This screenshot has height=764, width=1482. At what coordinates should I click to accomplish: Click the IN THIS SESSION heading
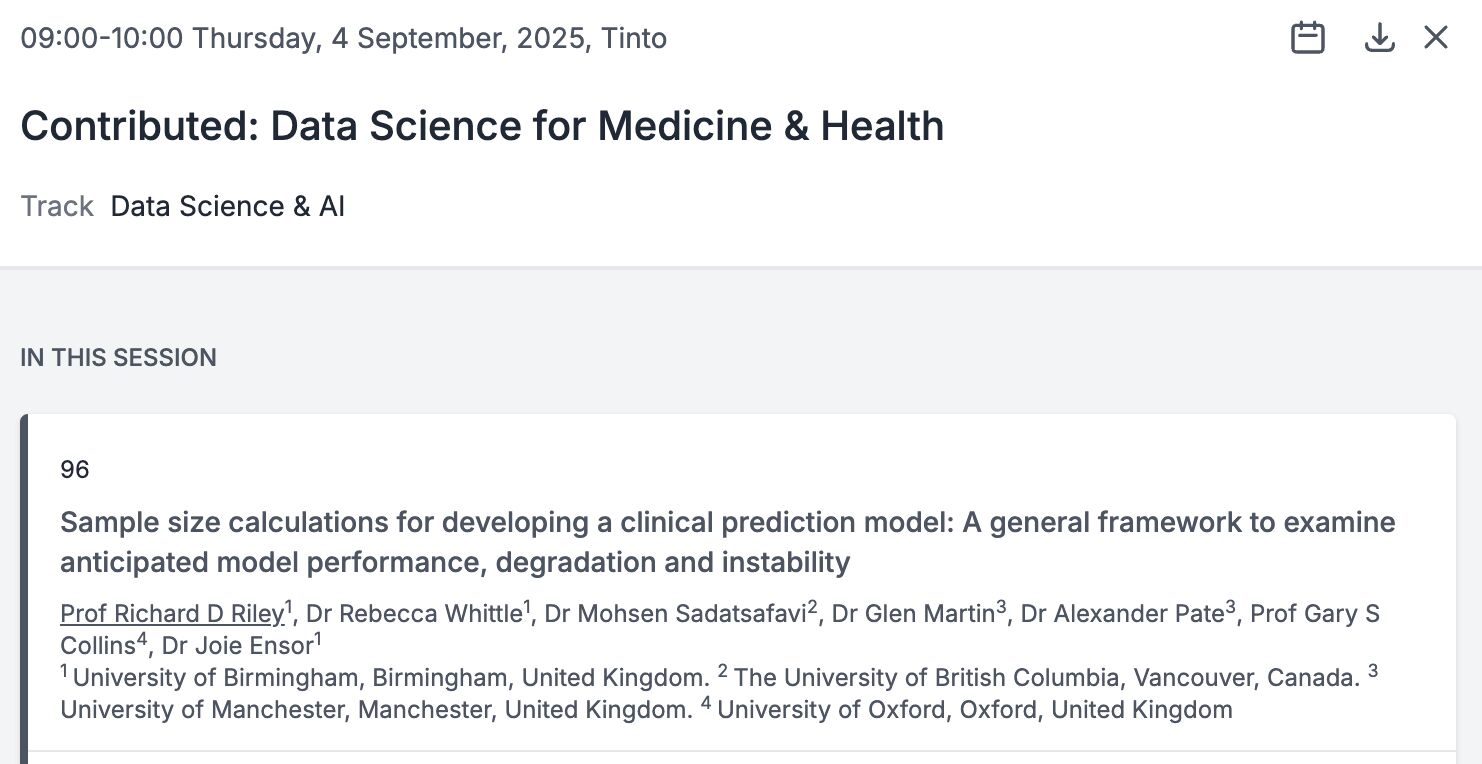pyautogui.click(x=118, y=358)
